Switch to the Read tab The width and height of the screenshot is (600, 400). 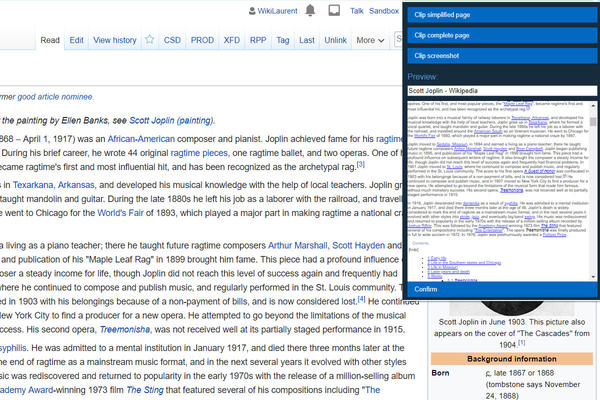(x=50, y=40)
